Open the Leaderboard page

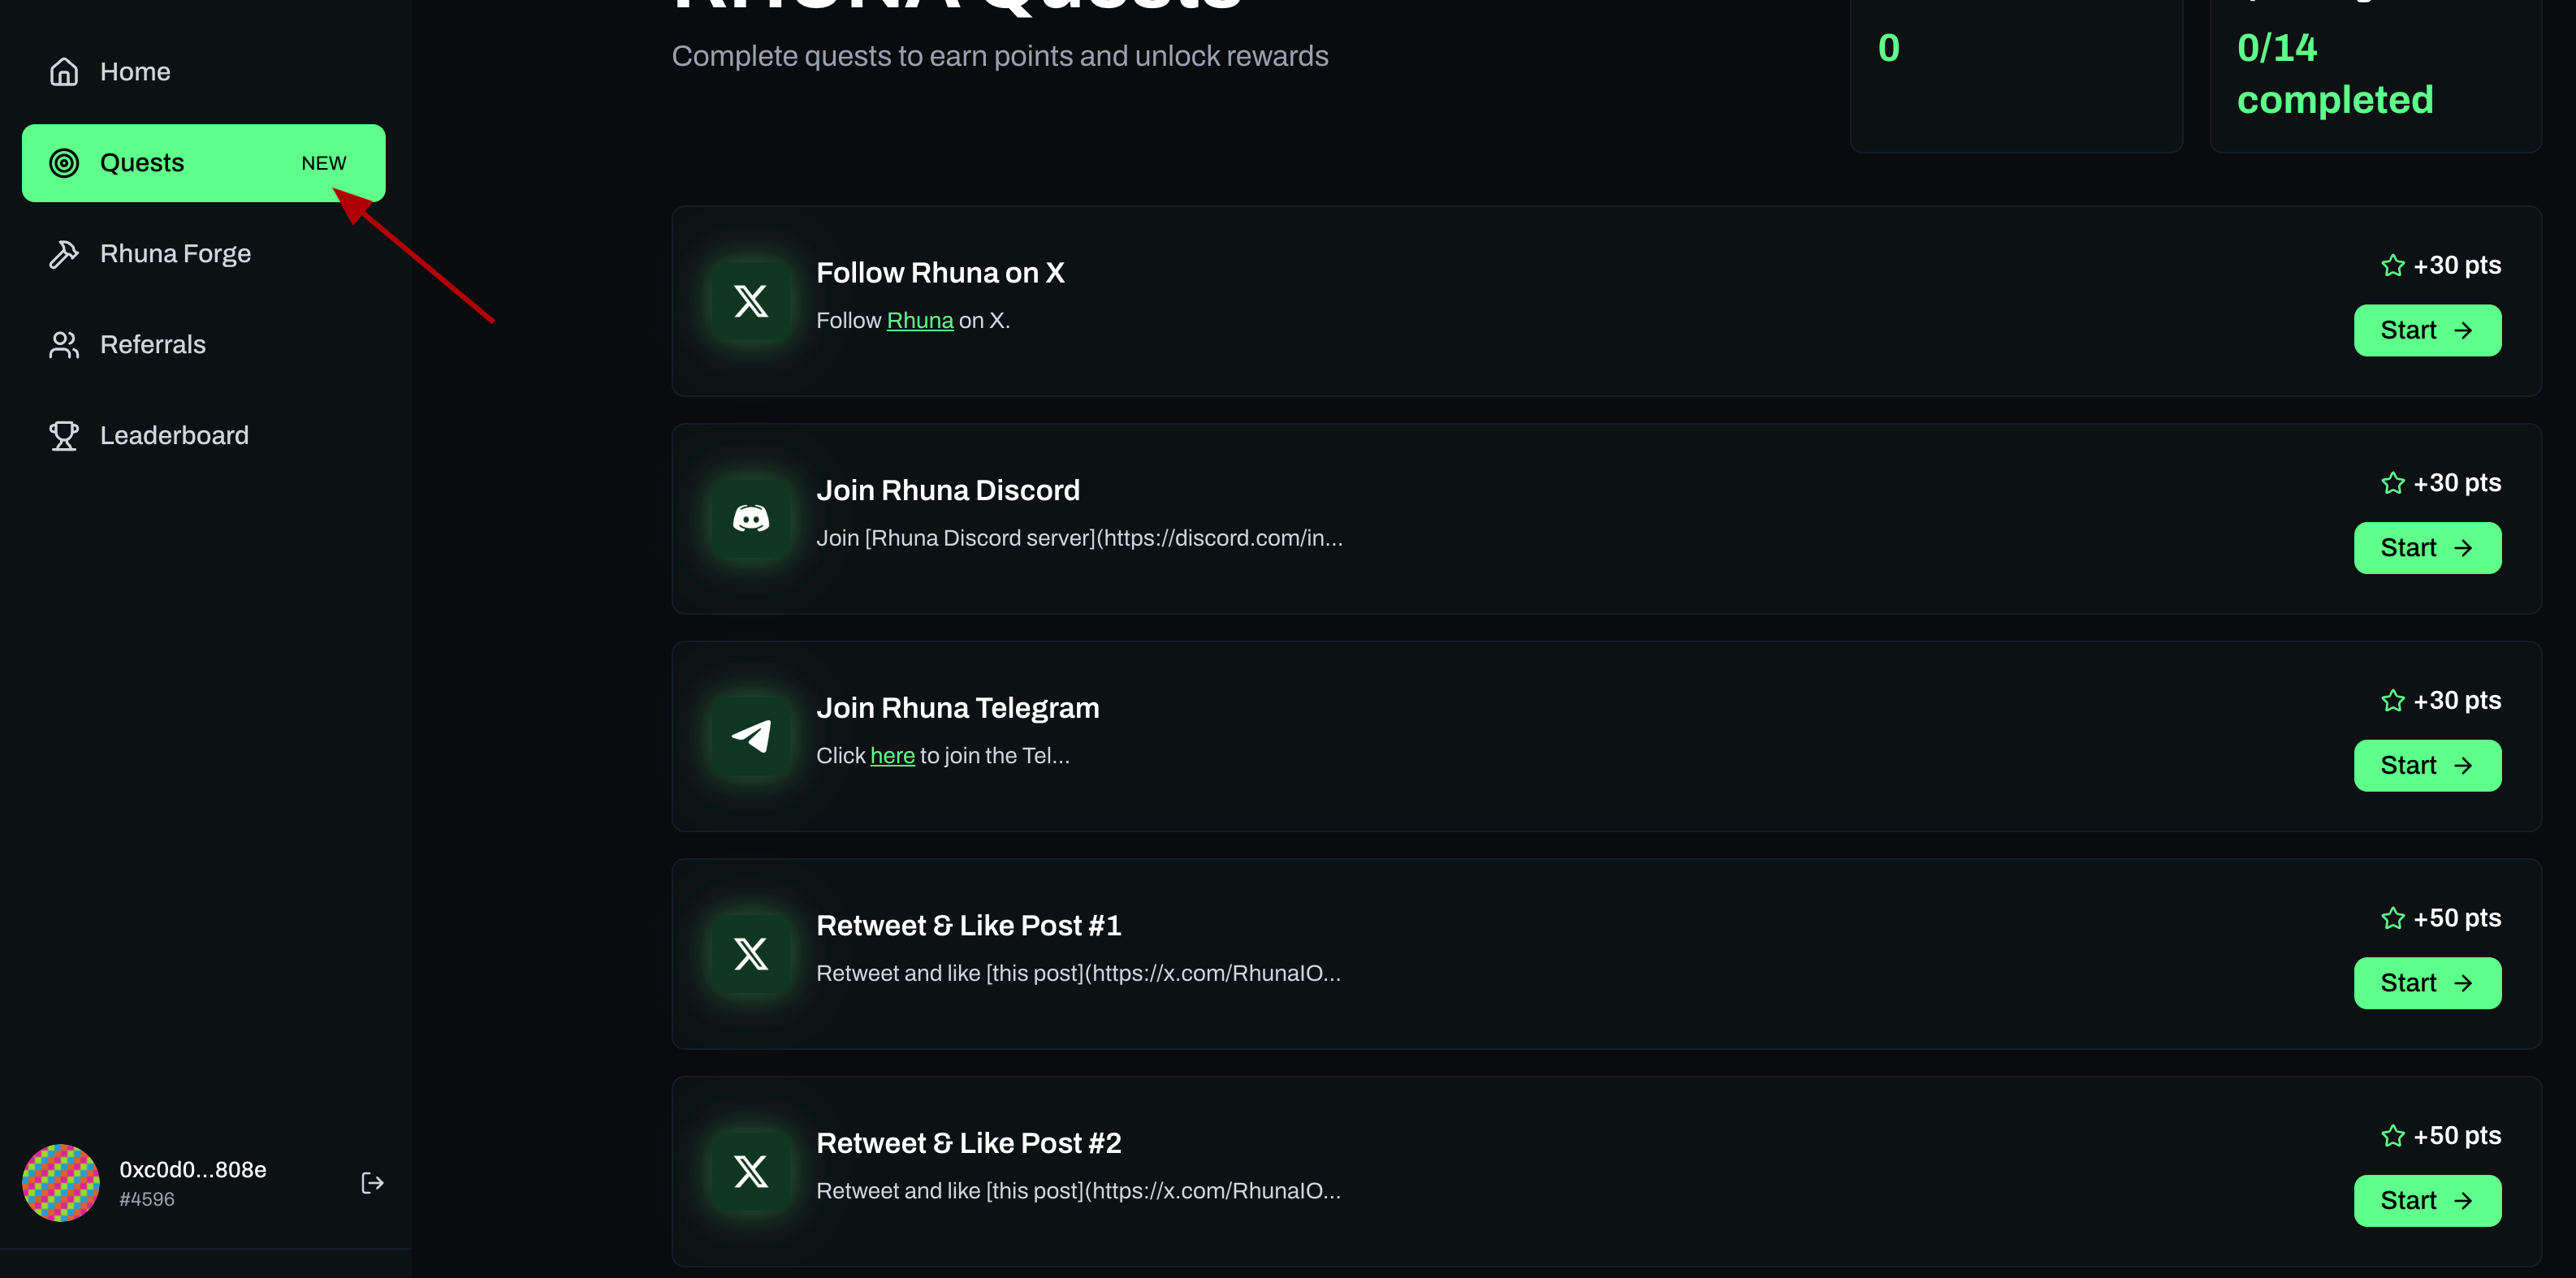(174, 436)
